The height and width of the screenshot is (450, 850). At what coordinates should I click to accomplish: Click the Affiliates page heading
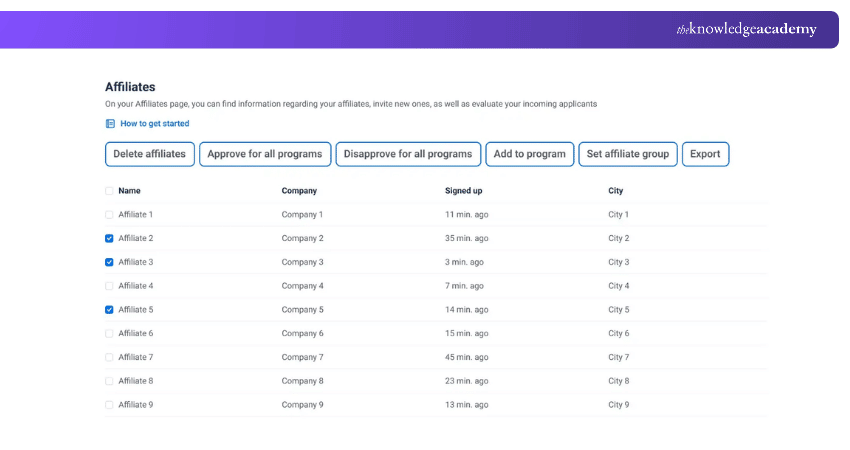[130, 87]
